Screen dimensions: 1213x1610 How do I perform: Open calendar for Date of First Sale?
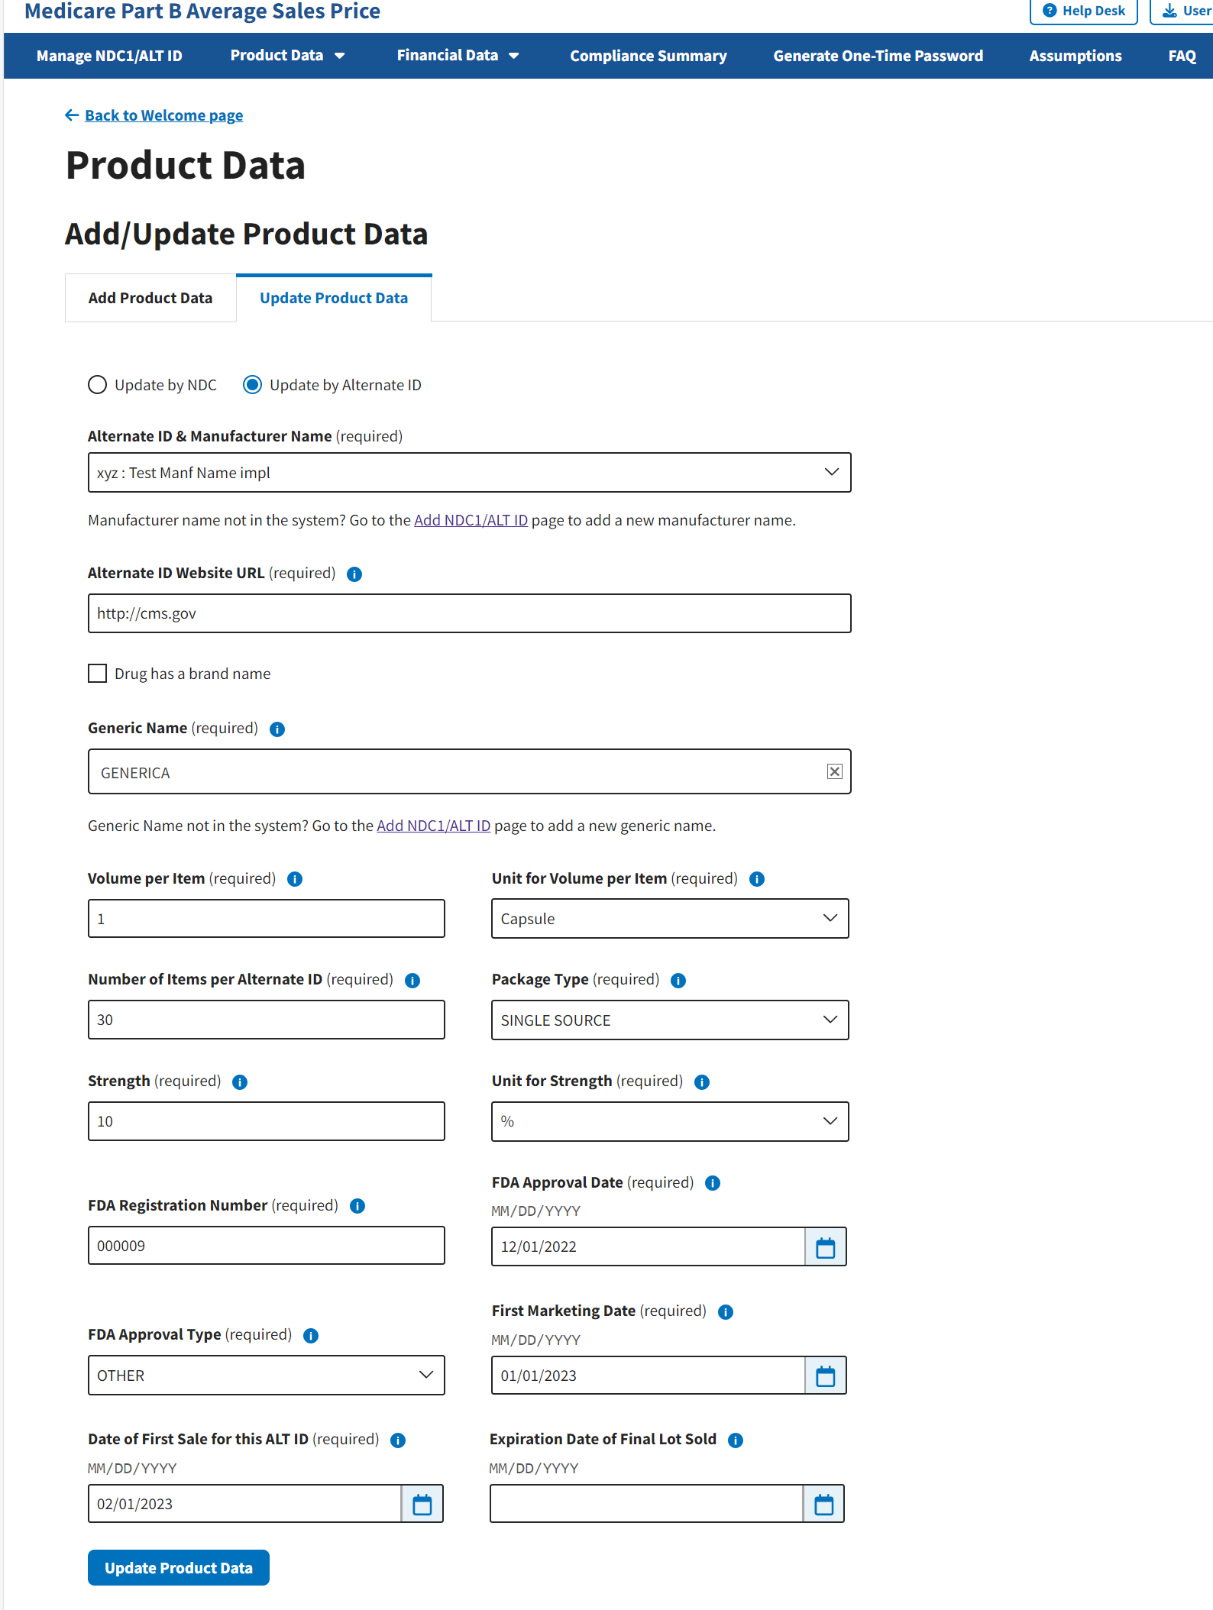[x=422, y=1504]
